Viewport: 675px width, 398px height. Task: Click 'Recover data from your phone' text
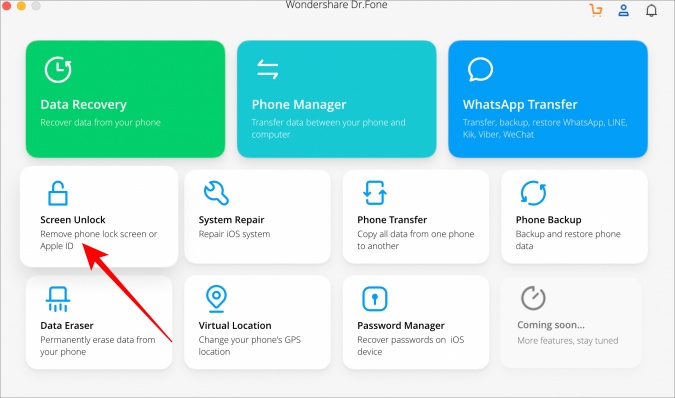(x=100, y=123)
